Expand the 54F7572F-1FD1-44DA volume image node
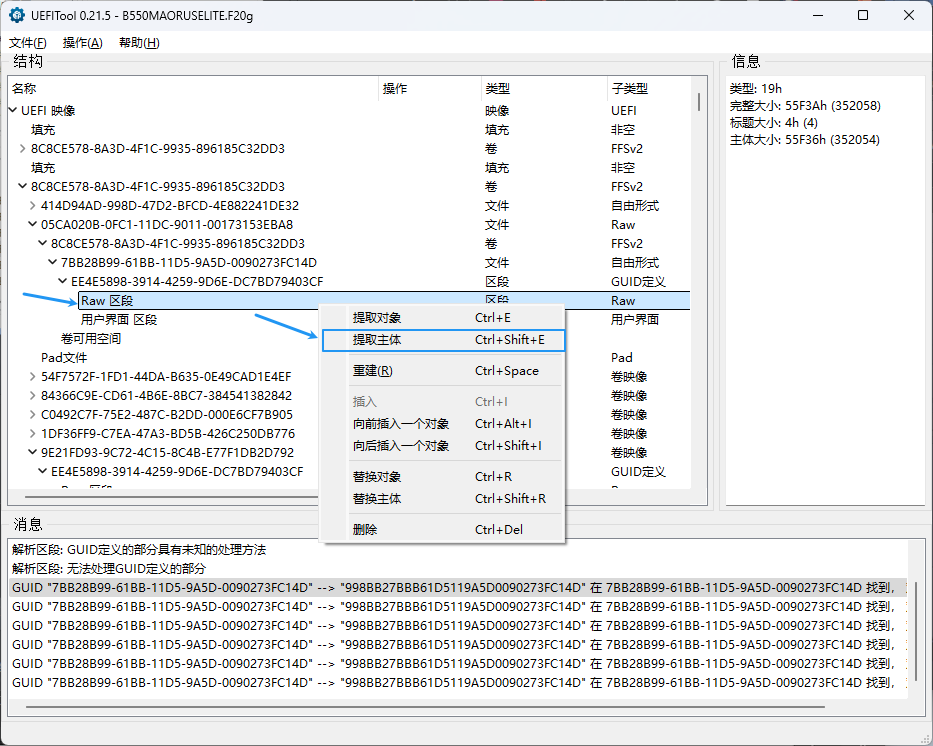The image size is (933, 746). [32, 377]
